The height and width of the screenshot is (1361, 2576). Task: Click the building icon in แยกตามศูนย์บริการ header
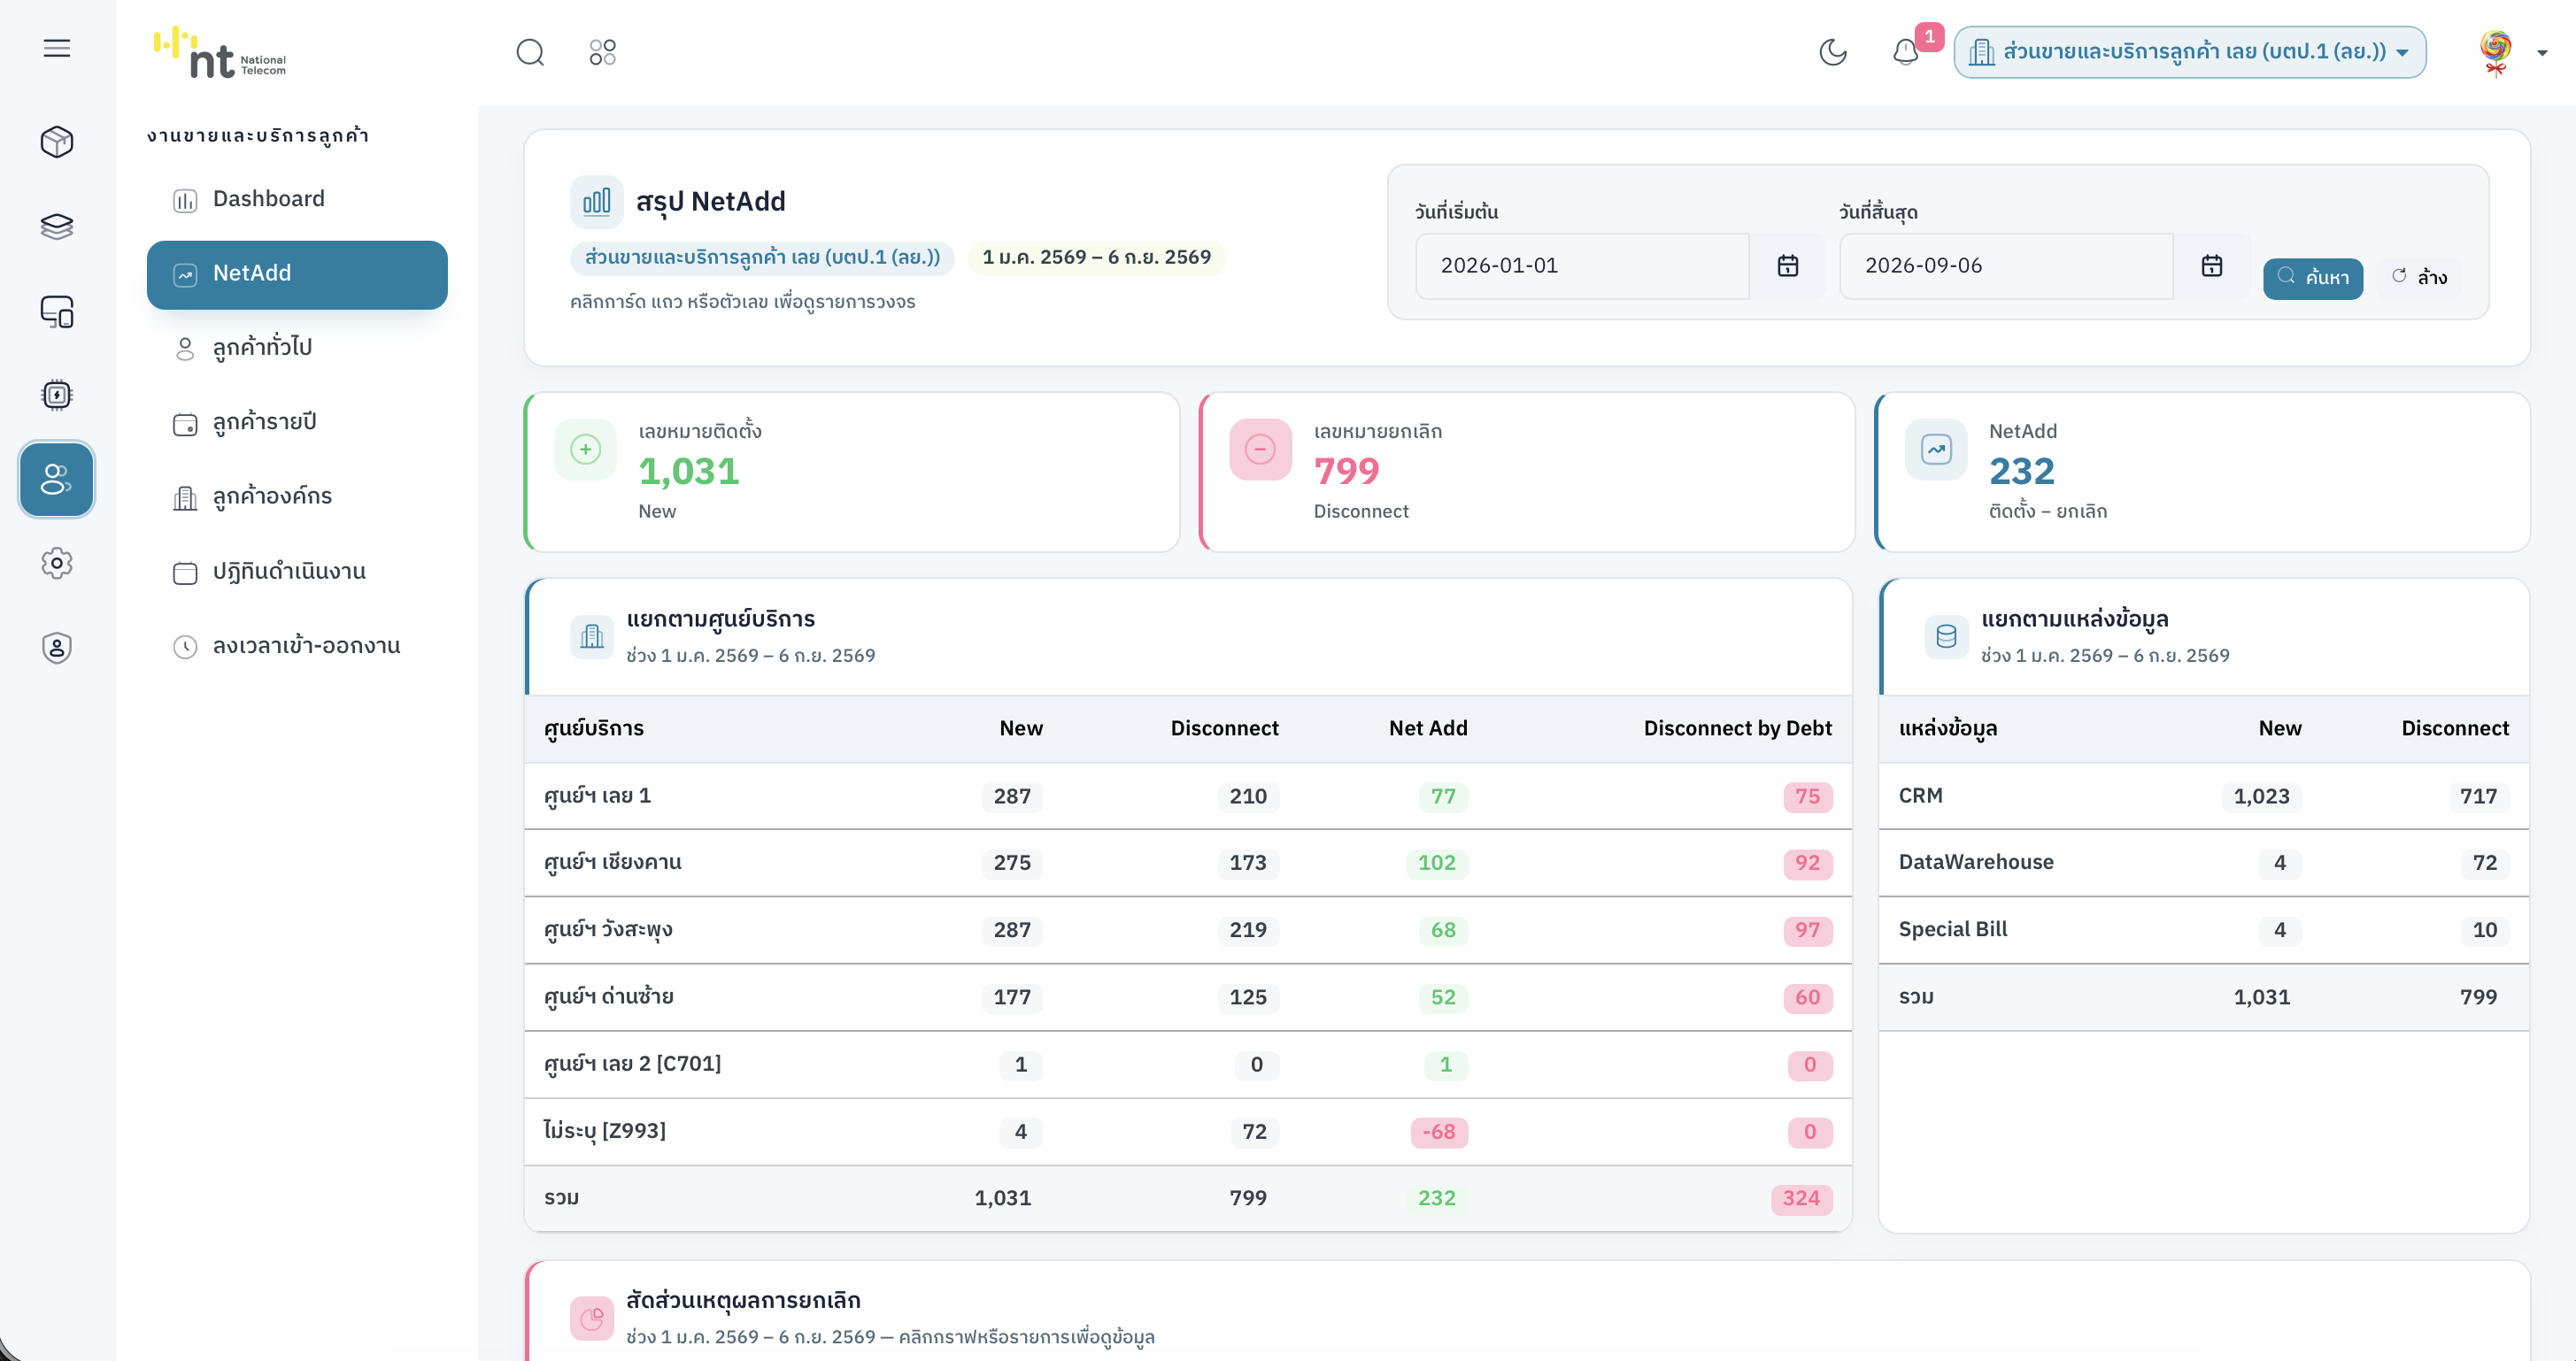[592, 636]
